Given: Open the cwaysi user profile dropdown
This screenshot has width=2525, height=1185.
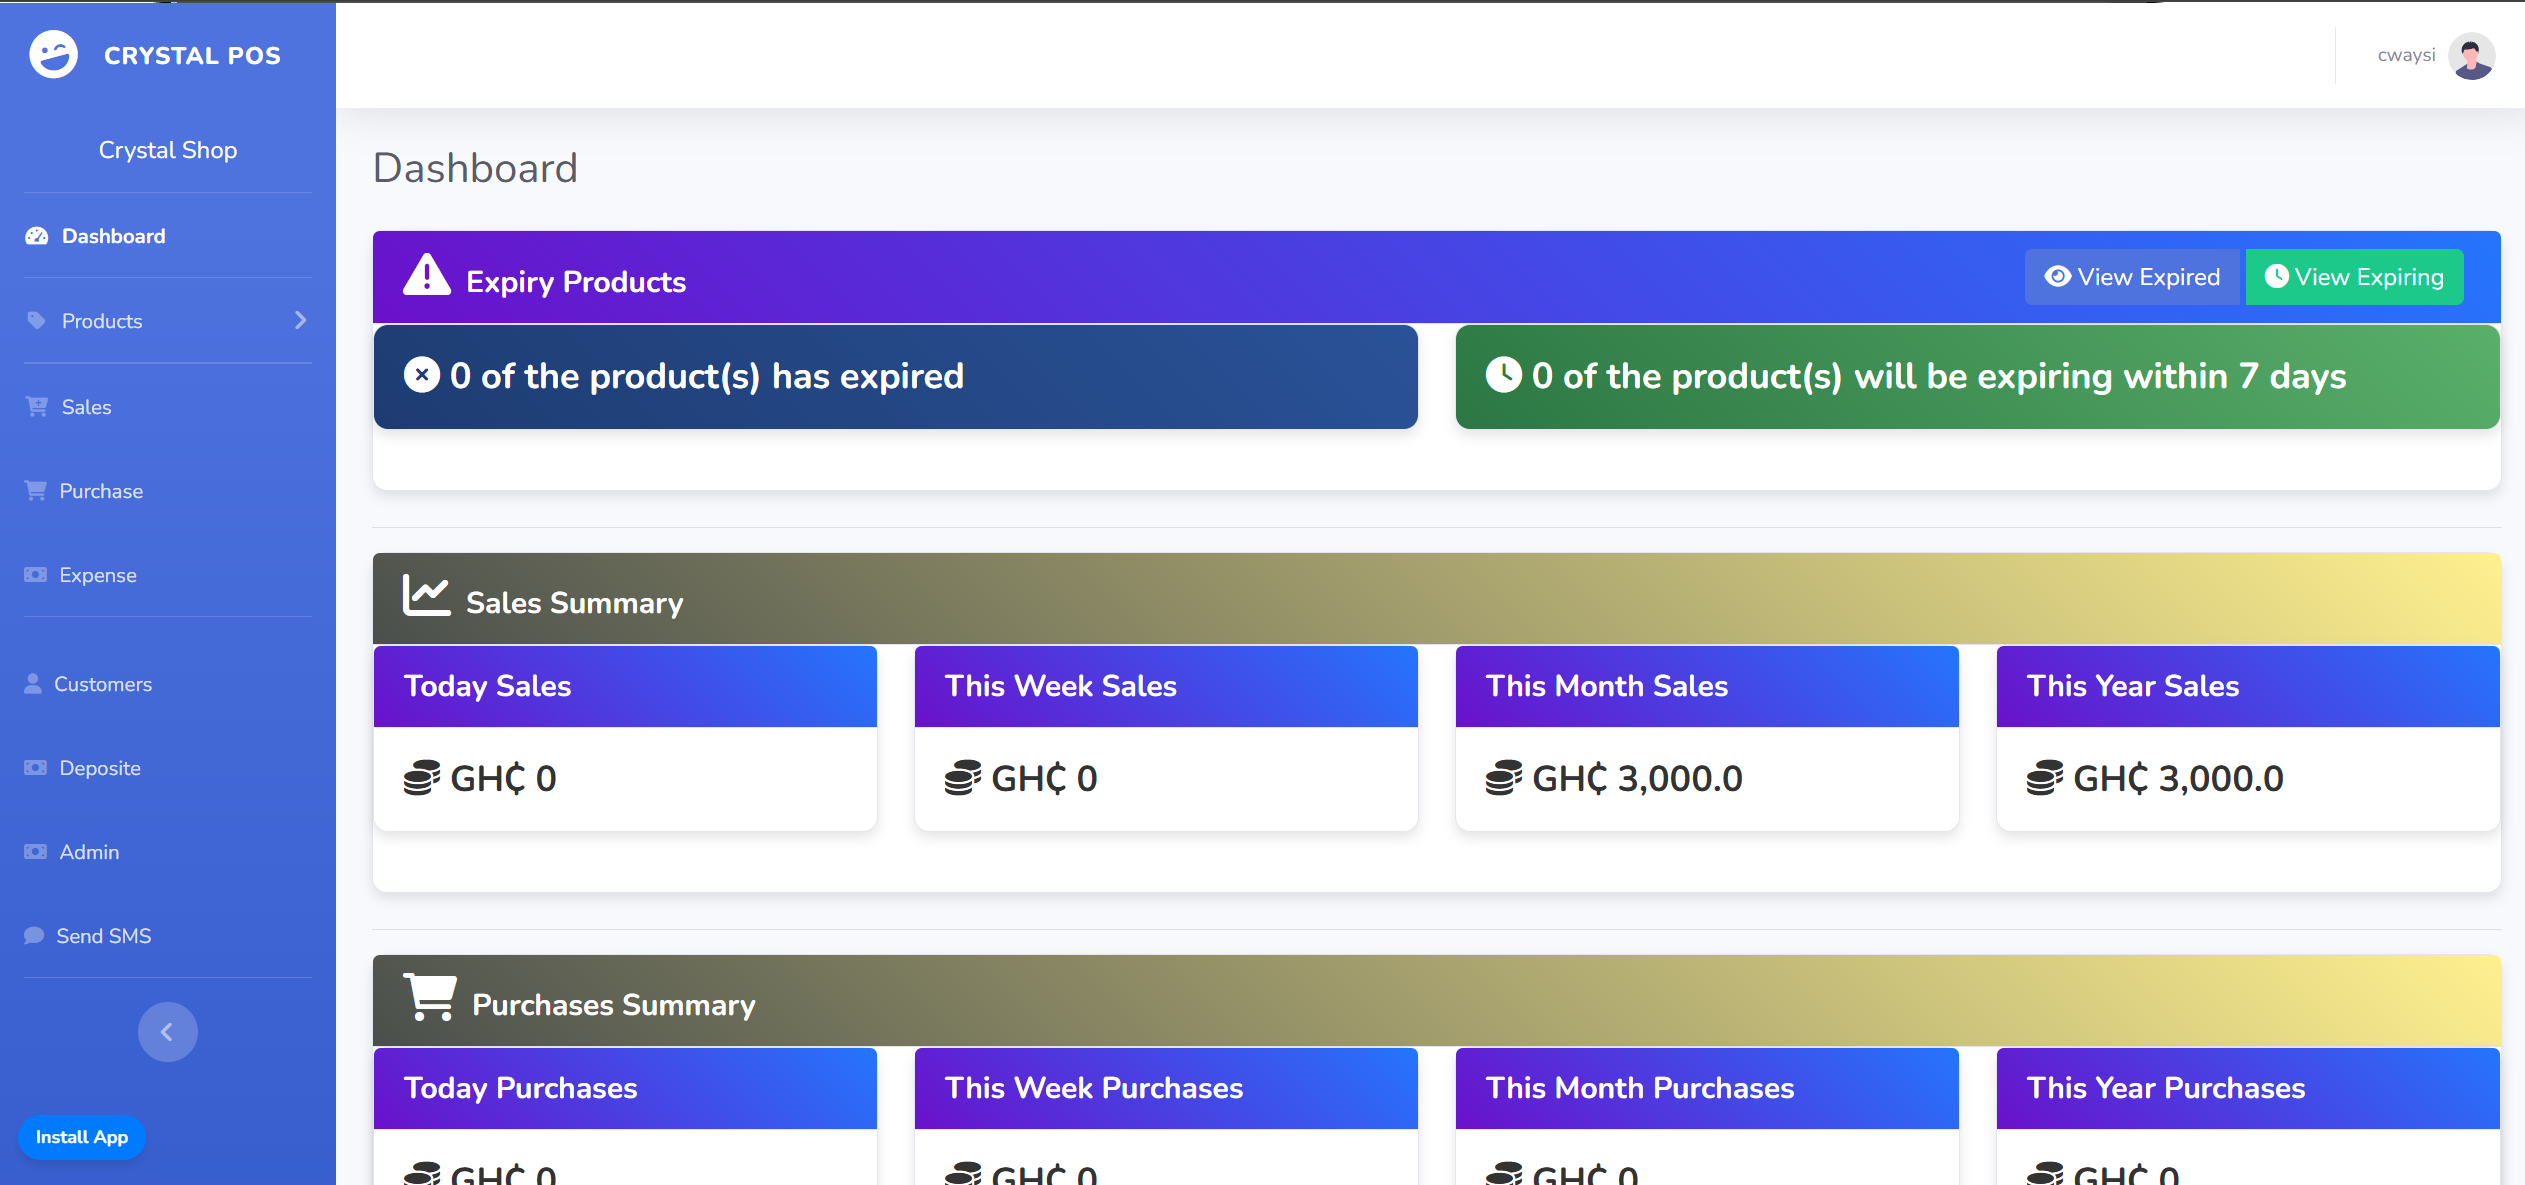Looking at the screenshot, I should click(2406, 55).
